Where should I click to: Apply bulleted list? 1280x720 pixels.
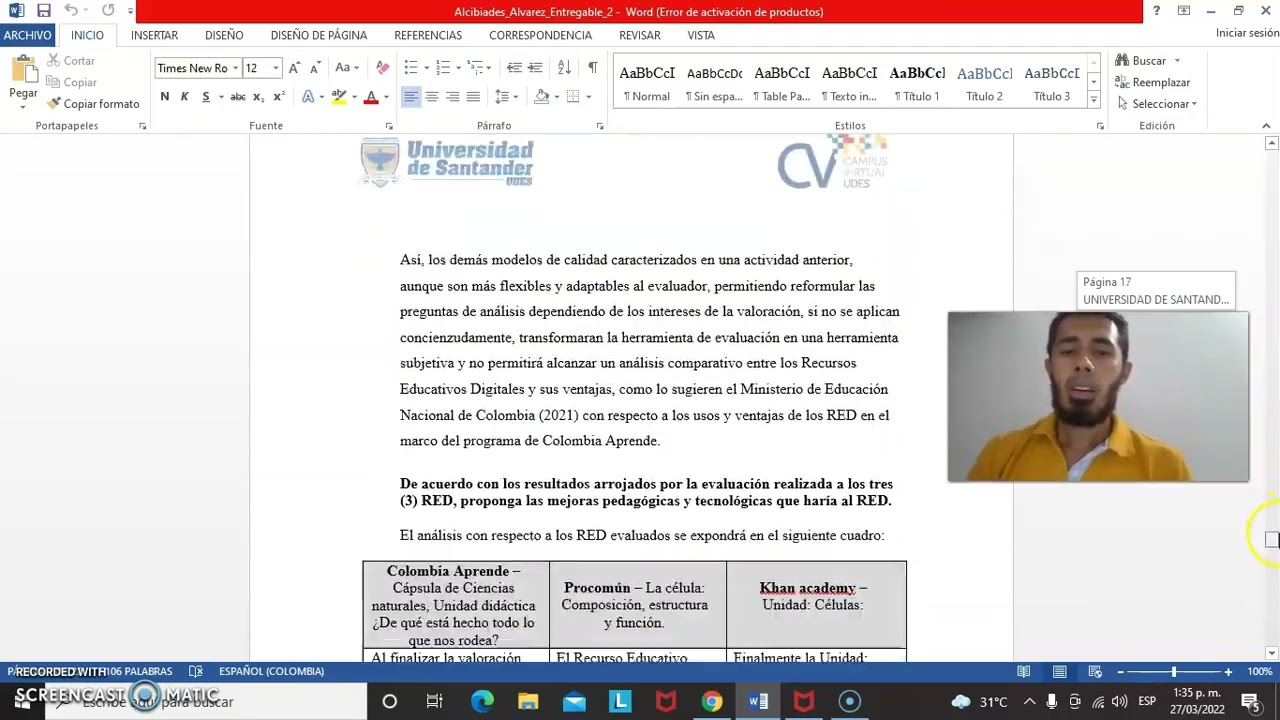coord(410,68)
